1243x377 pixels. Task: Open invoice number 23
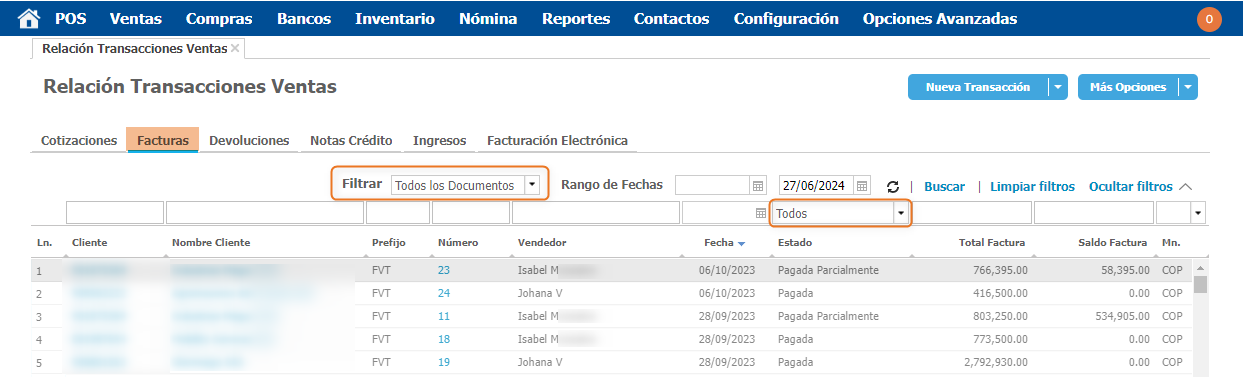[444, 270]
